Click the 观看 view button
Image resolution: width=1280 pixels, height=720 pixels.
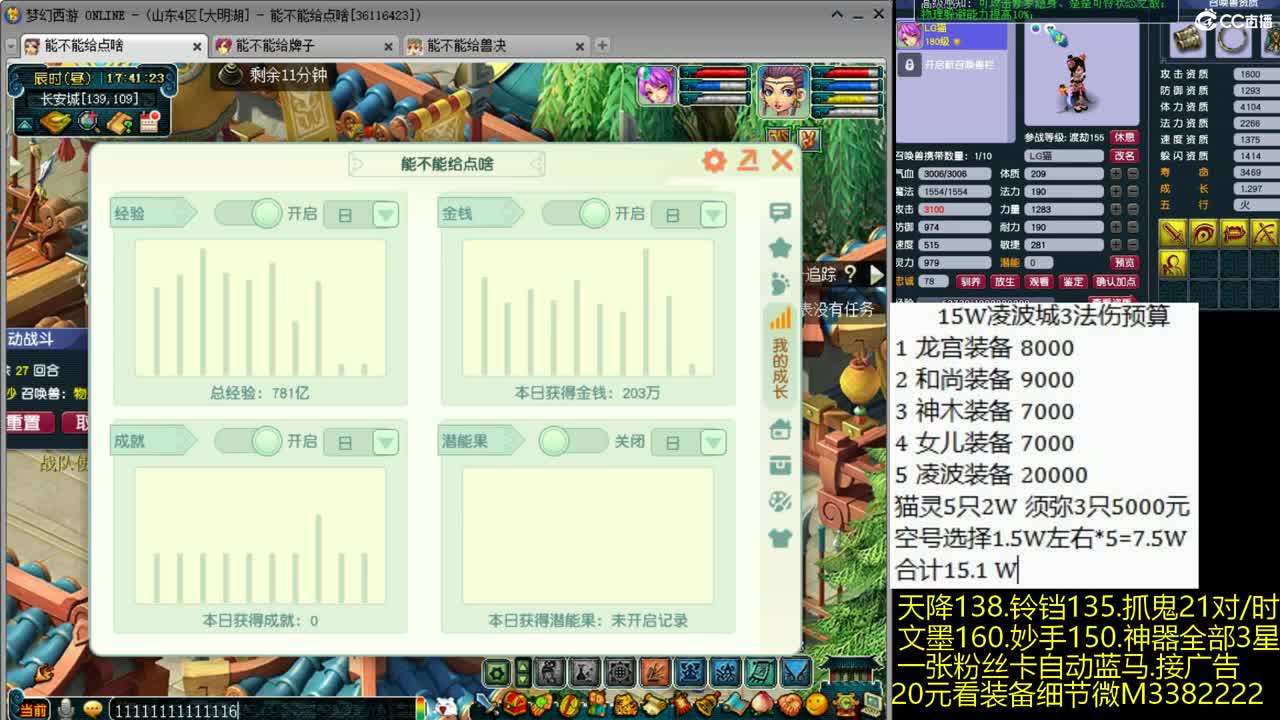click(1039, 282)
